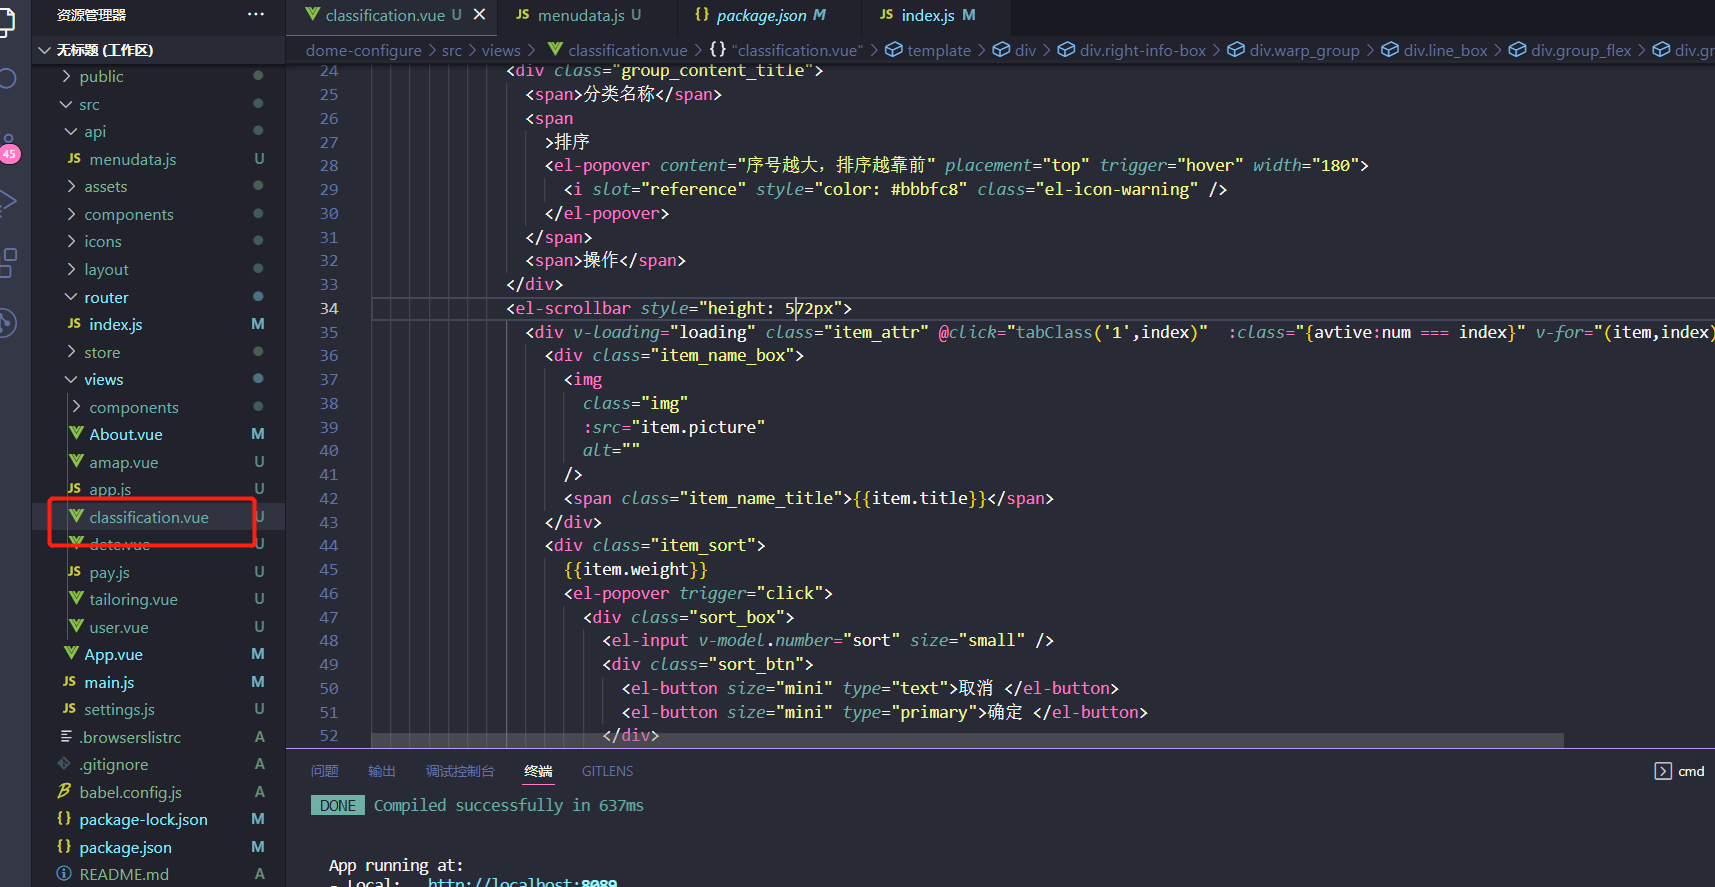
Task: Click the Vue icon in classification.vue tab
Action: click(313, 14)
